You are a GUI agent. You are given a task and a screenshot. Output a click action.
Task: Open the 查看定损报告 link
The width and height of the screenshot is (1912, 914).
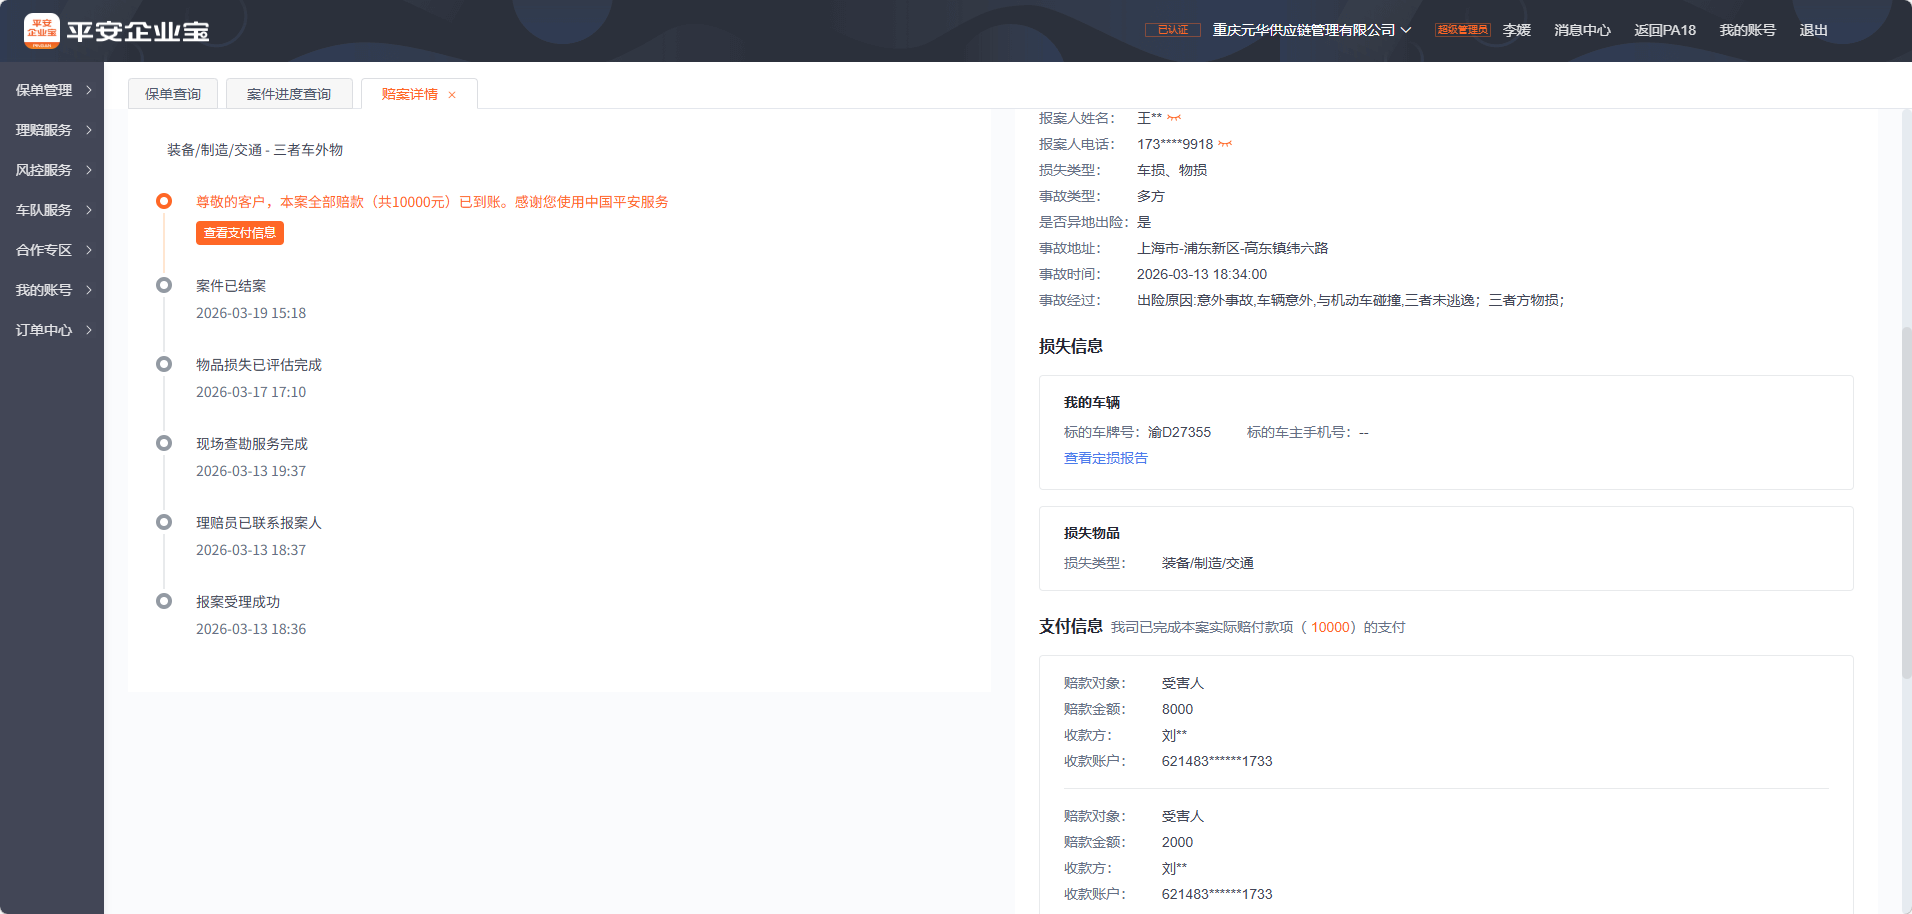pos(1105,458)
